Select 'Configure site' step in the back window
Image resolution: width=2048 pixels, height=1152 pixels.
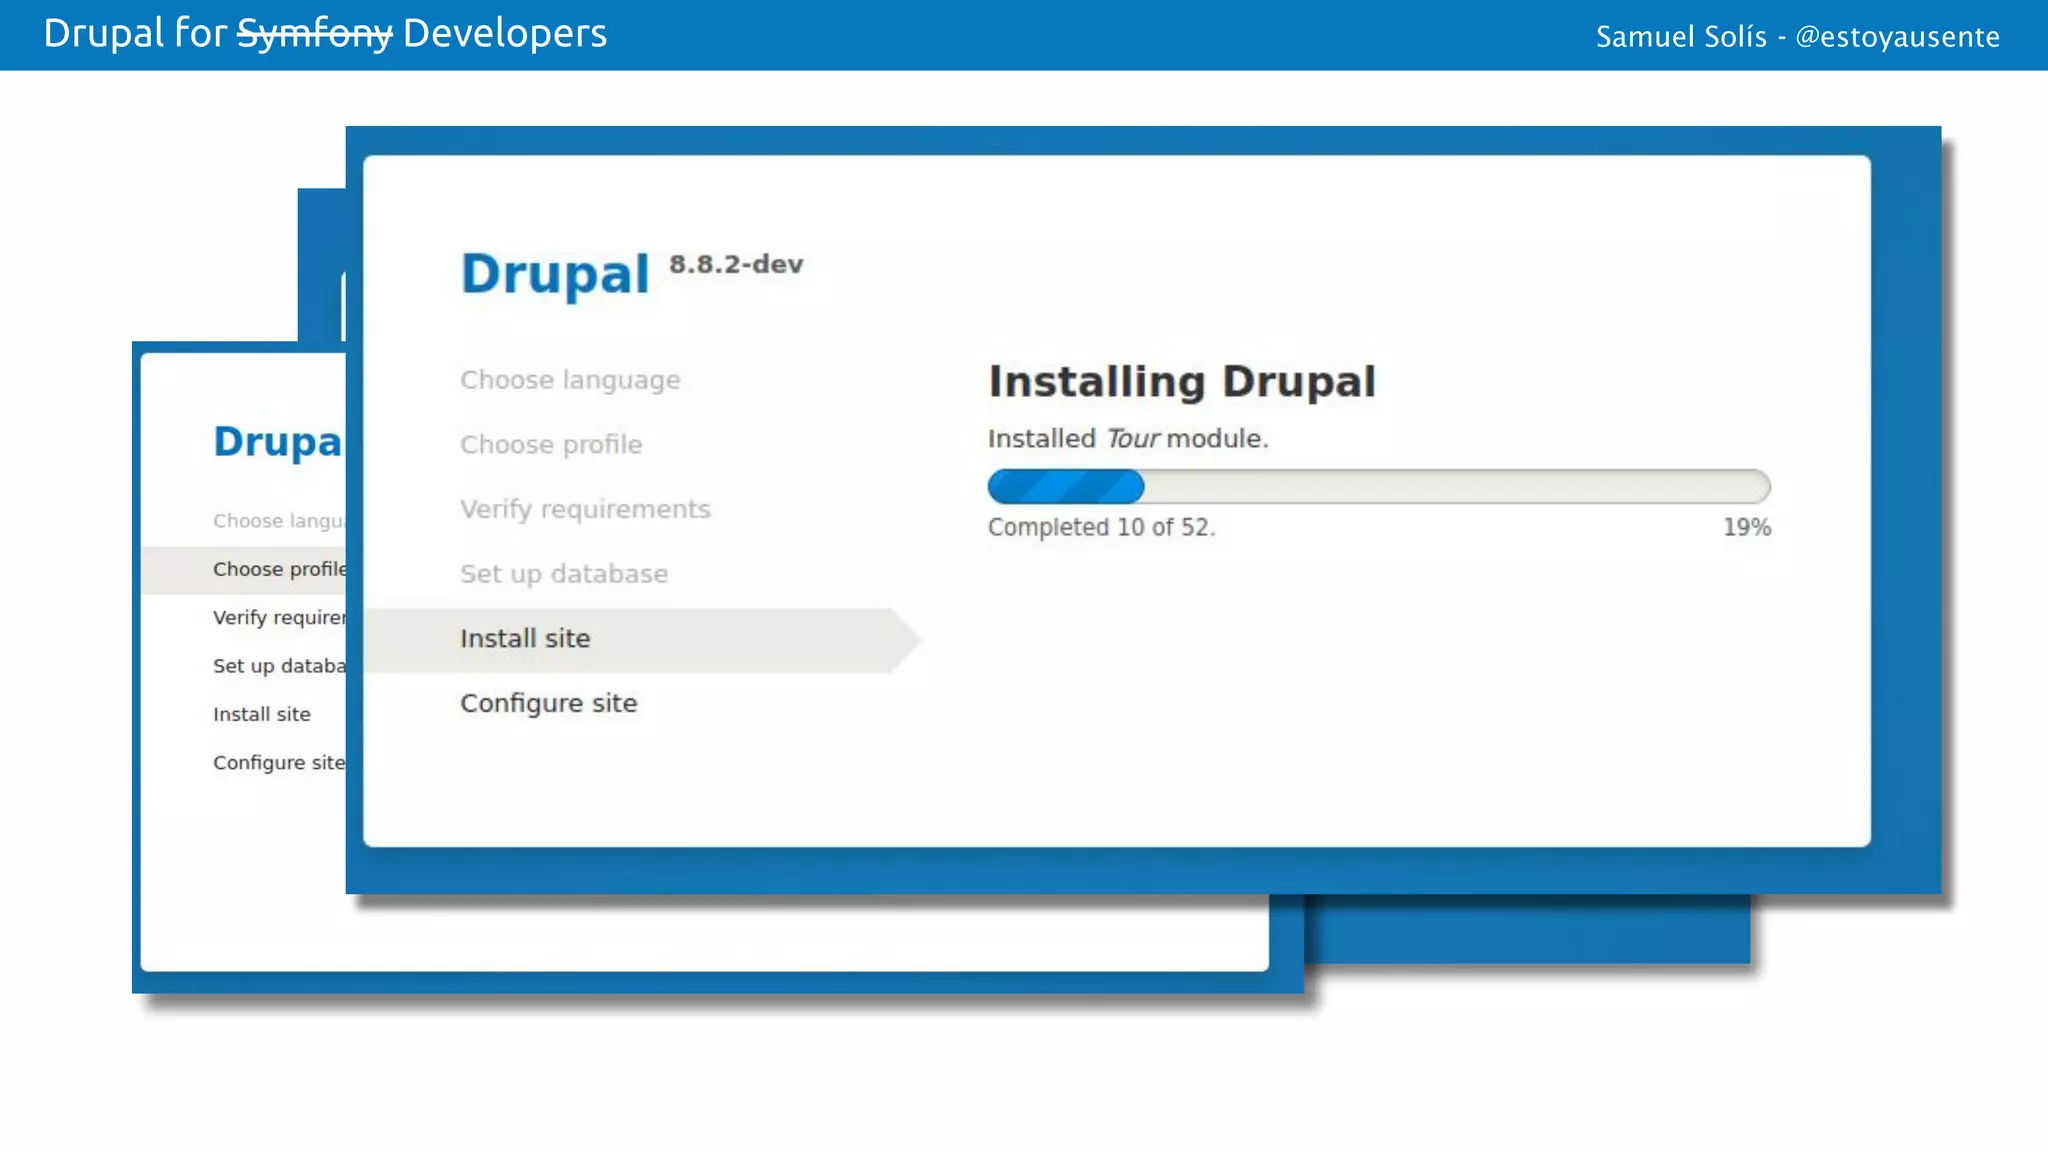279,762
